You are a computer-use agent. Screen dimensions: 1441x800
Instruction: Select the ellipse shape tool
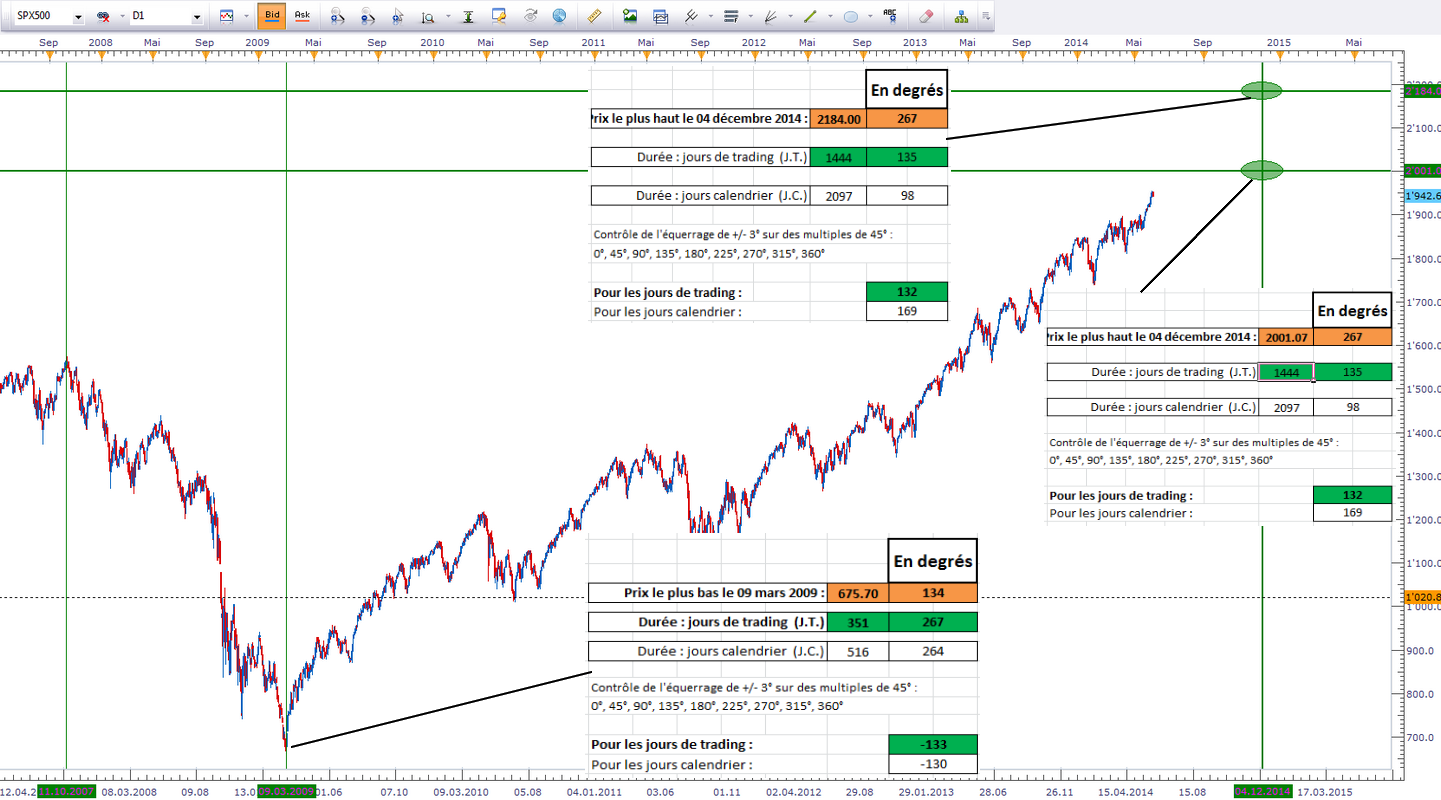click(851, 17)
